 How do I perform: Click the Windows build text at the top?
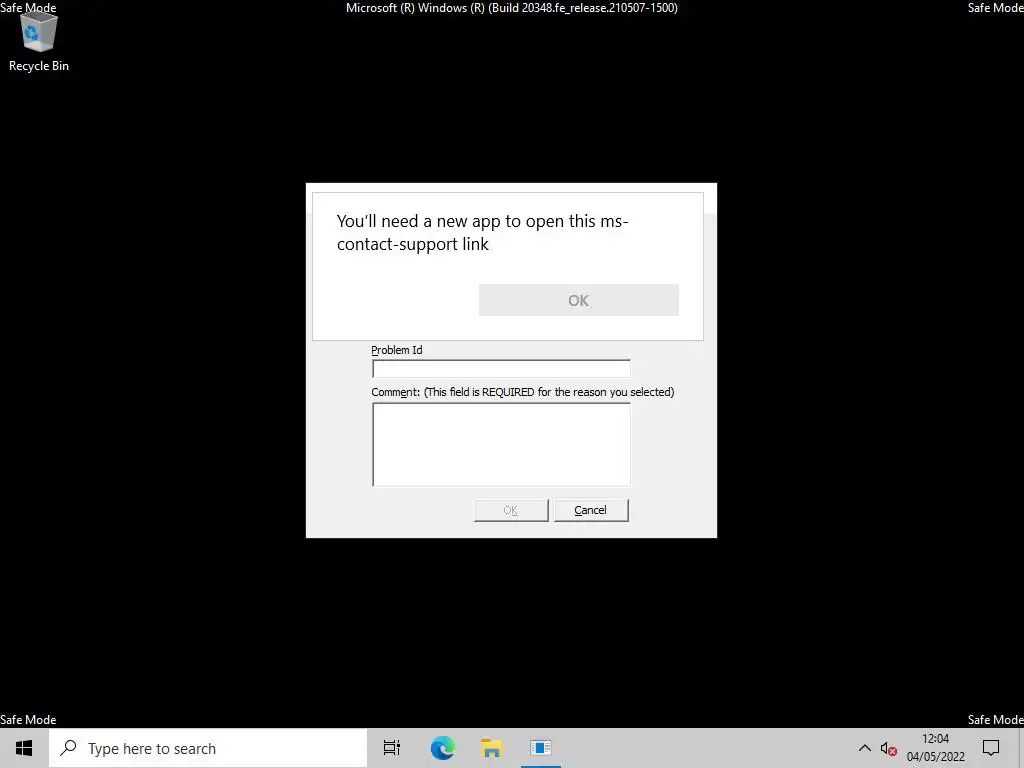click(511, 8)
